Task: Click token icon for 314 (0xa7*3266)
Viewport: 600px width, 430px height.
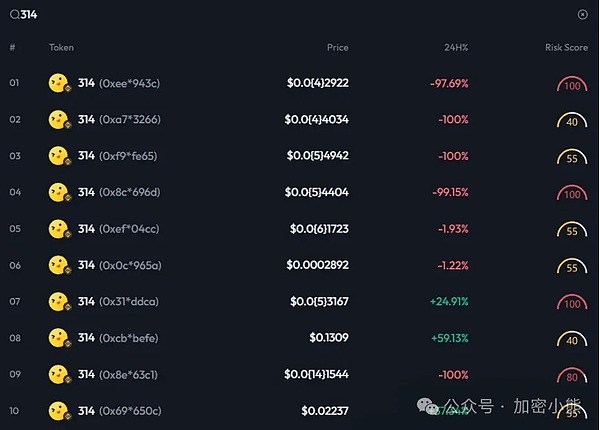Action: point(59,120)
